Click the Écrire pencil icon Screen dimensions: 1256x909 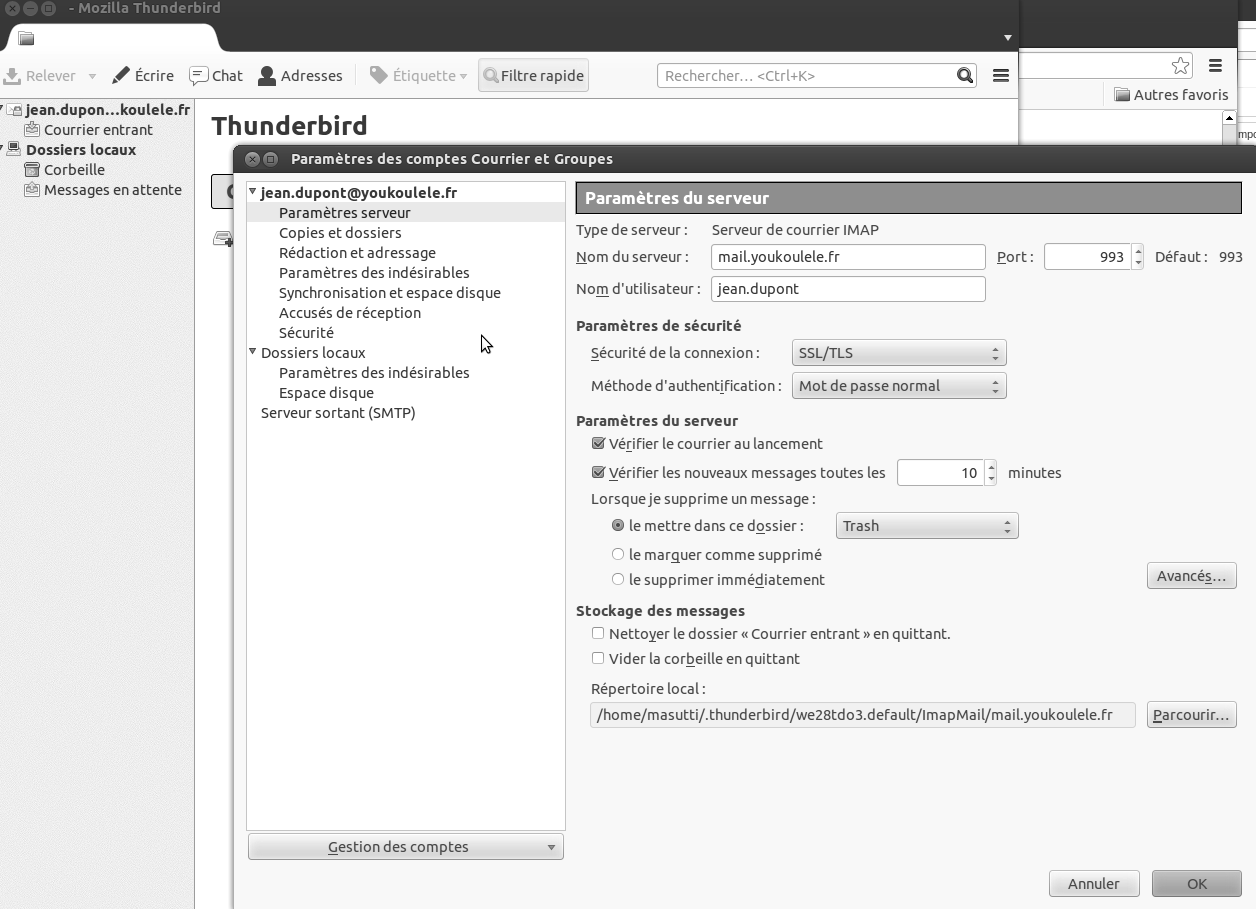click(121, 76)
